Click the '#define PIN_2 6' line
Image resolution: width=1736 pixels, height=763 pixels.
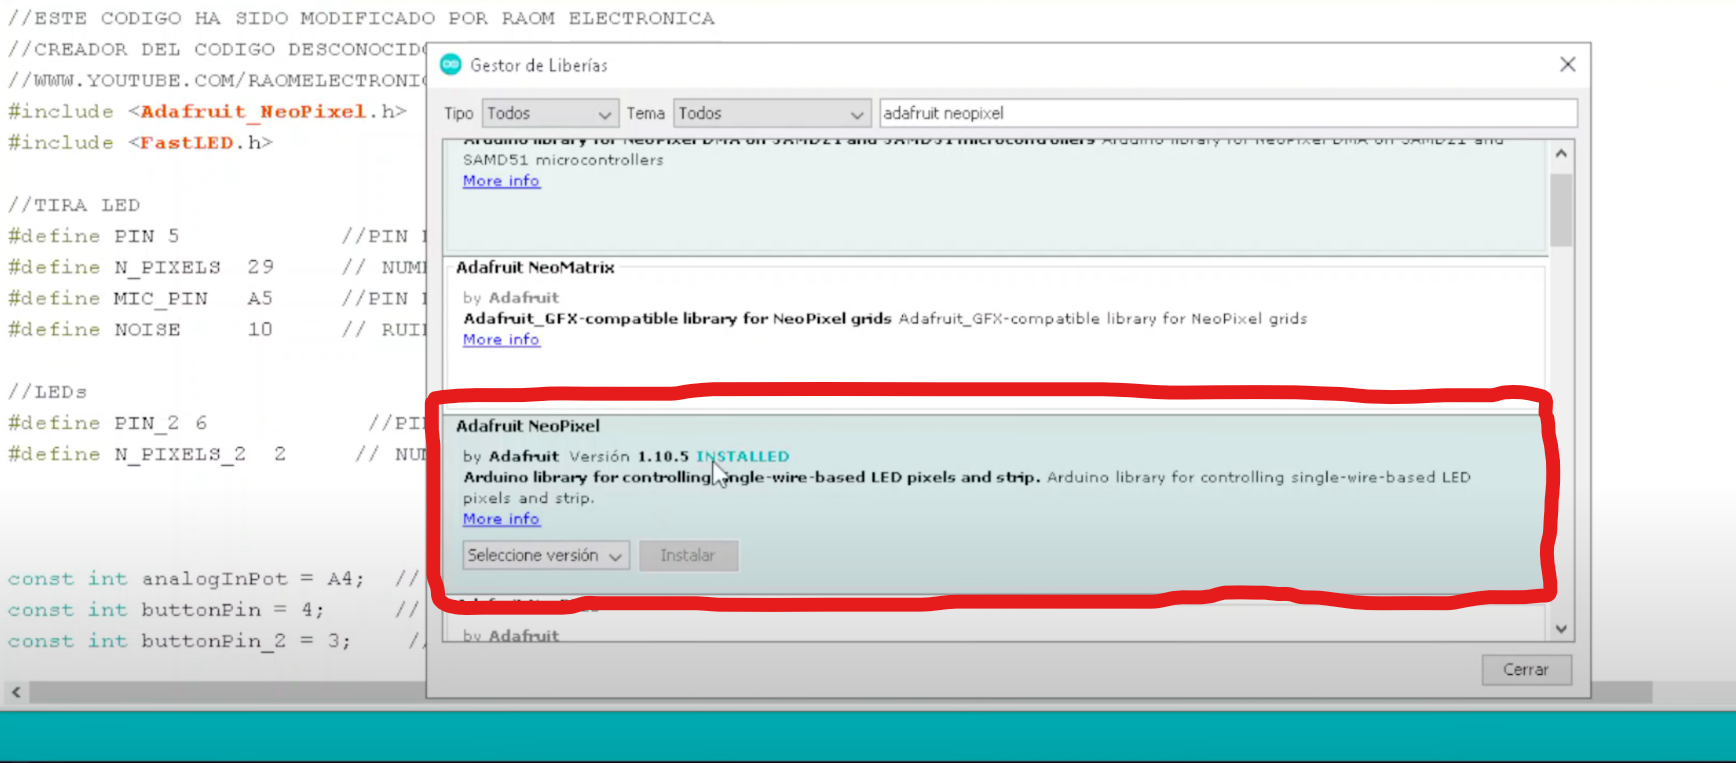click(108, 423)
